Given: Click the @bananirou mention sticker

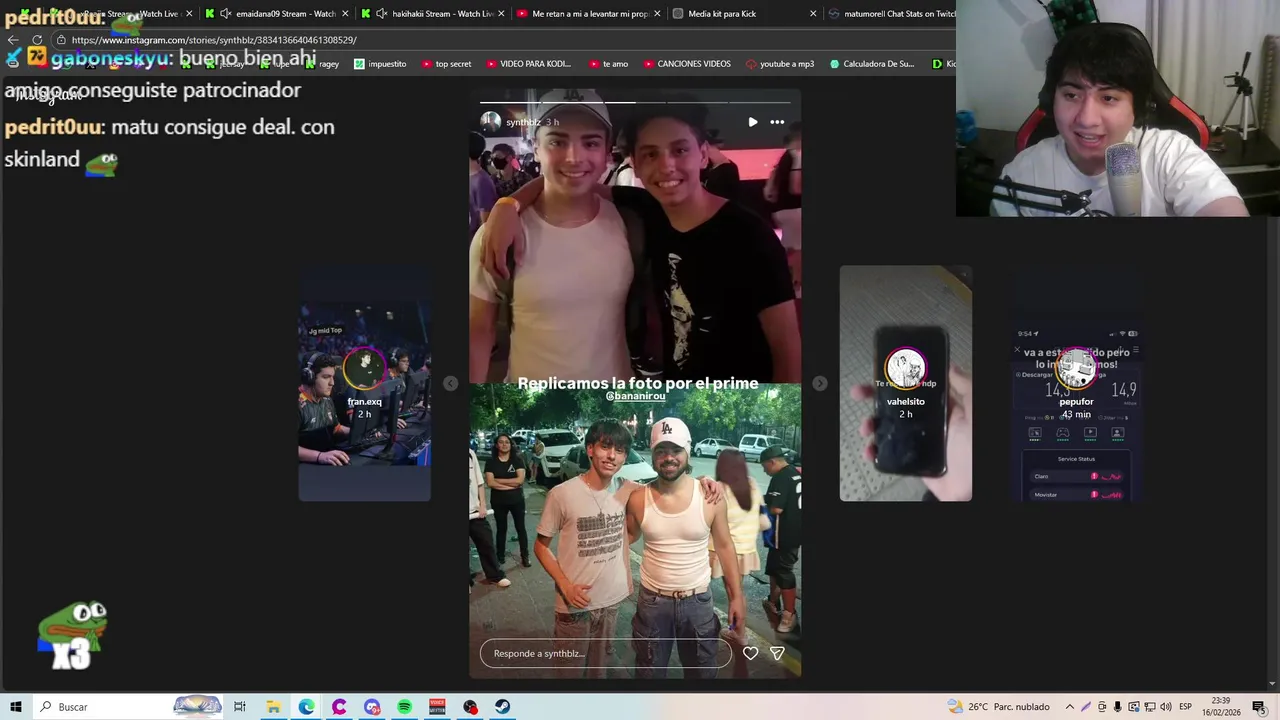Looking at the screenshot, I should 635,396.
